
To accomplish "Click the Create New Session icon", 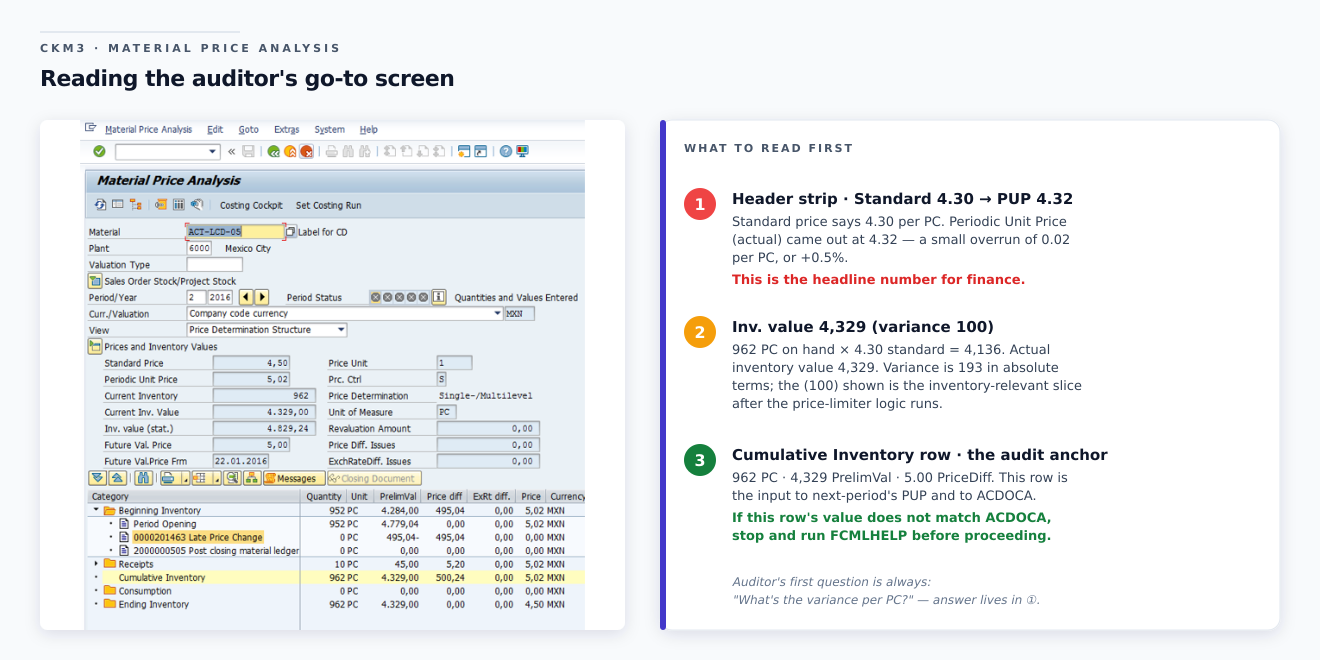I will click(x=464, y=151).
